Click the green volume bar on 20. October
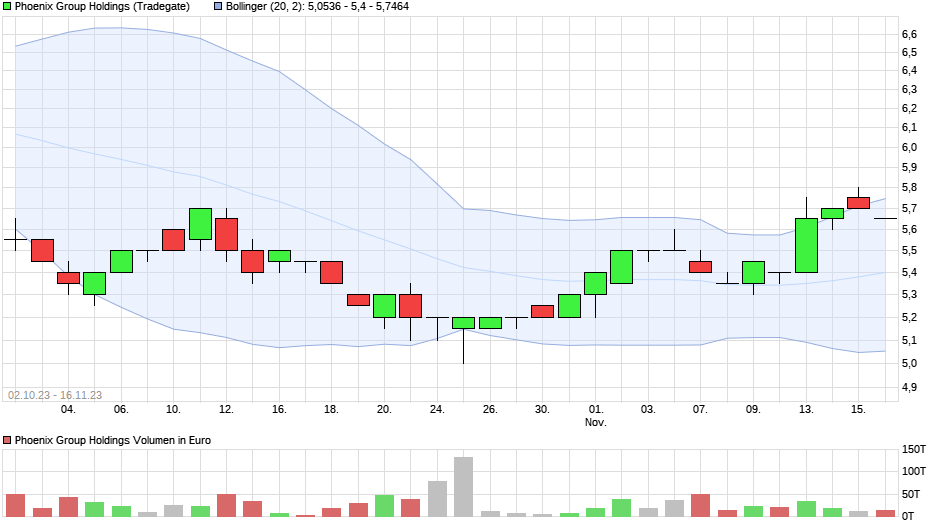This screenshot has width=940, height=526. [x=384, y=506]
